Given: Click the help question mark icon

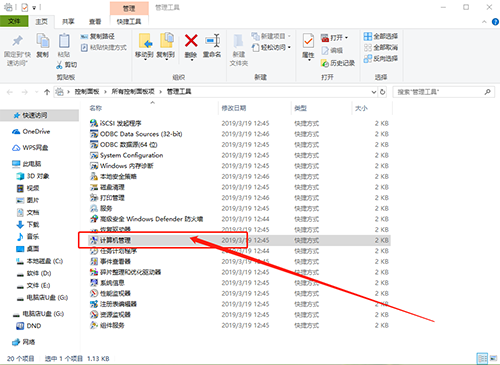Looking at the screenshot, I should (495, 22).
